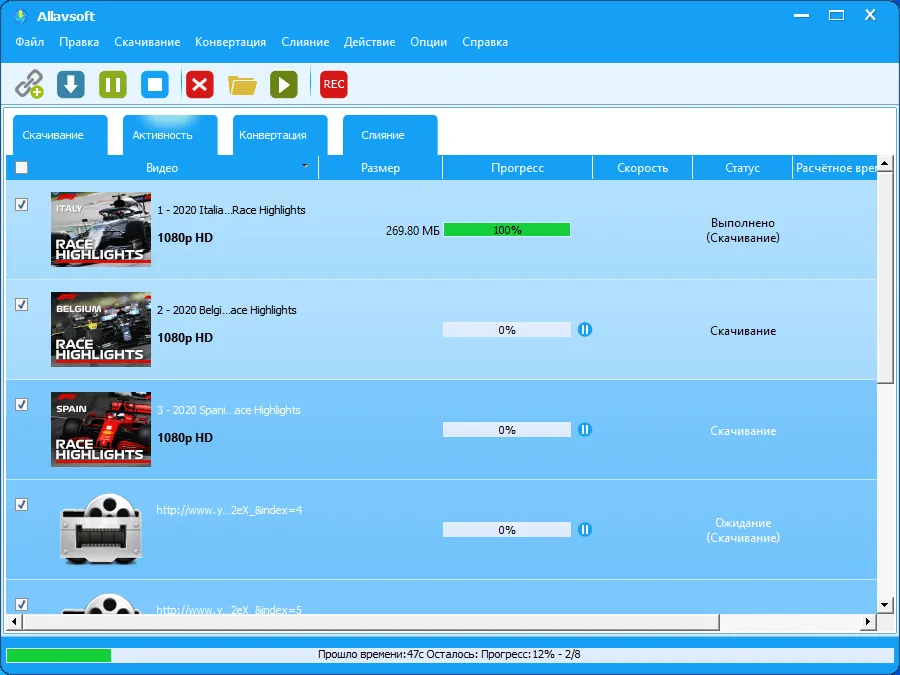Click the Italy Race Highlights thumbnail

coord(101,230)
